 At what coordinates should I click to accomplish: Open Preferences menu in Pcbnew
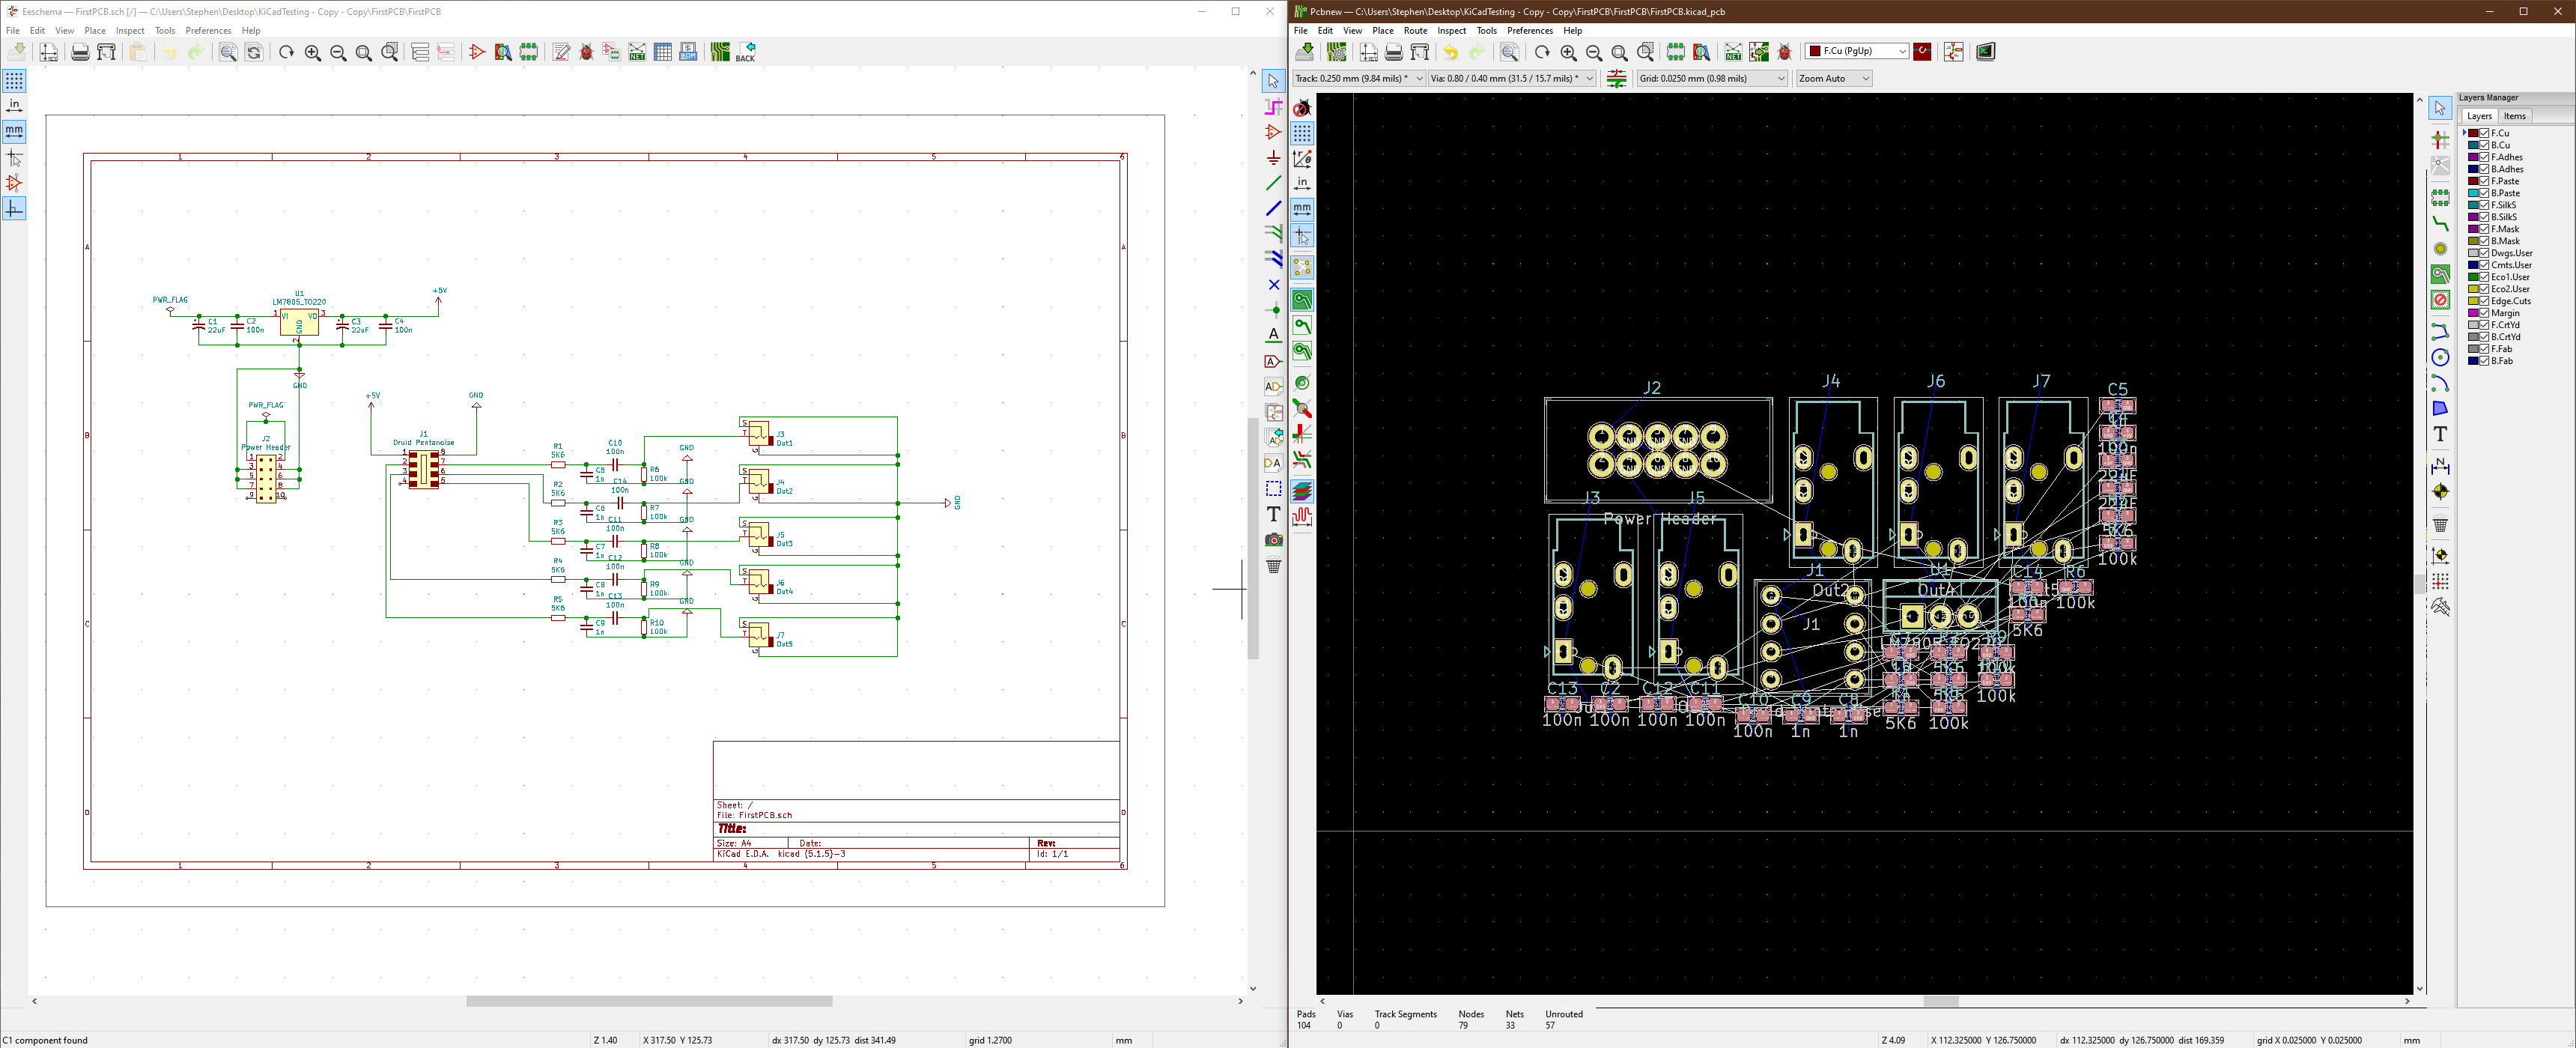(1530, 31)
